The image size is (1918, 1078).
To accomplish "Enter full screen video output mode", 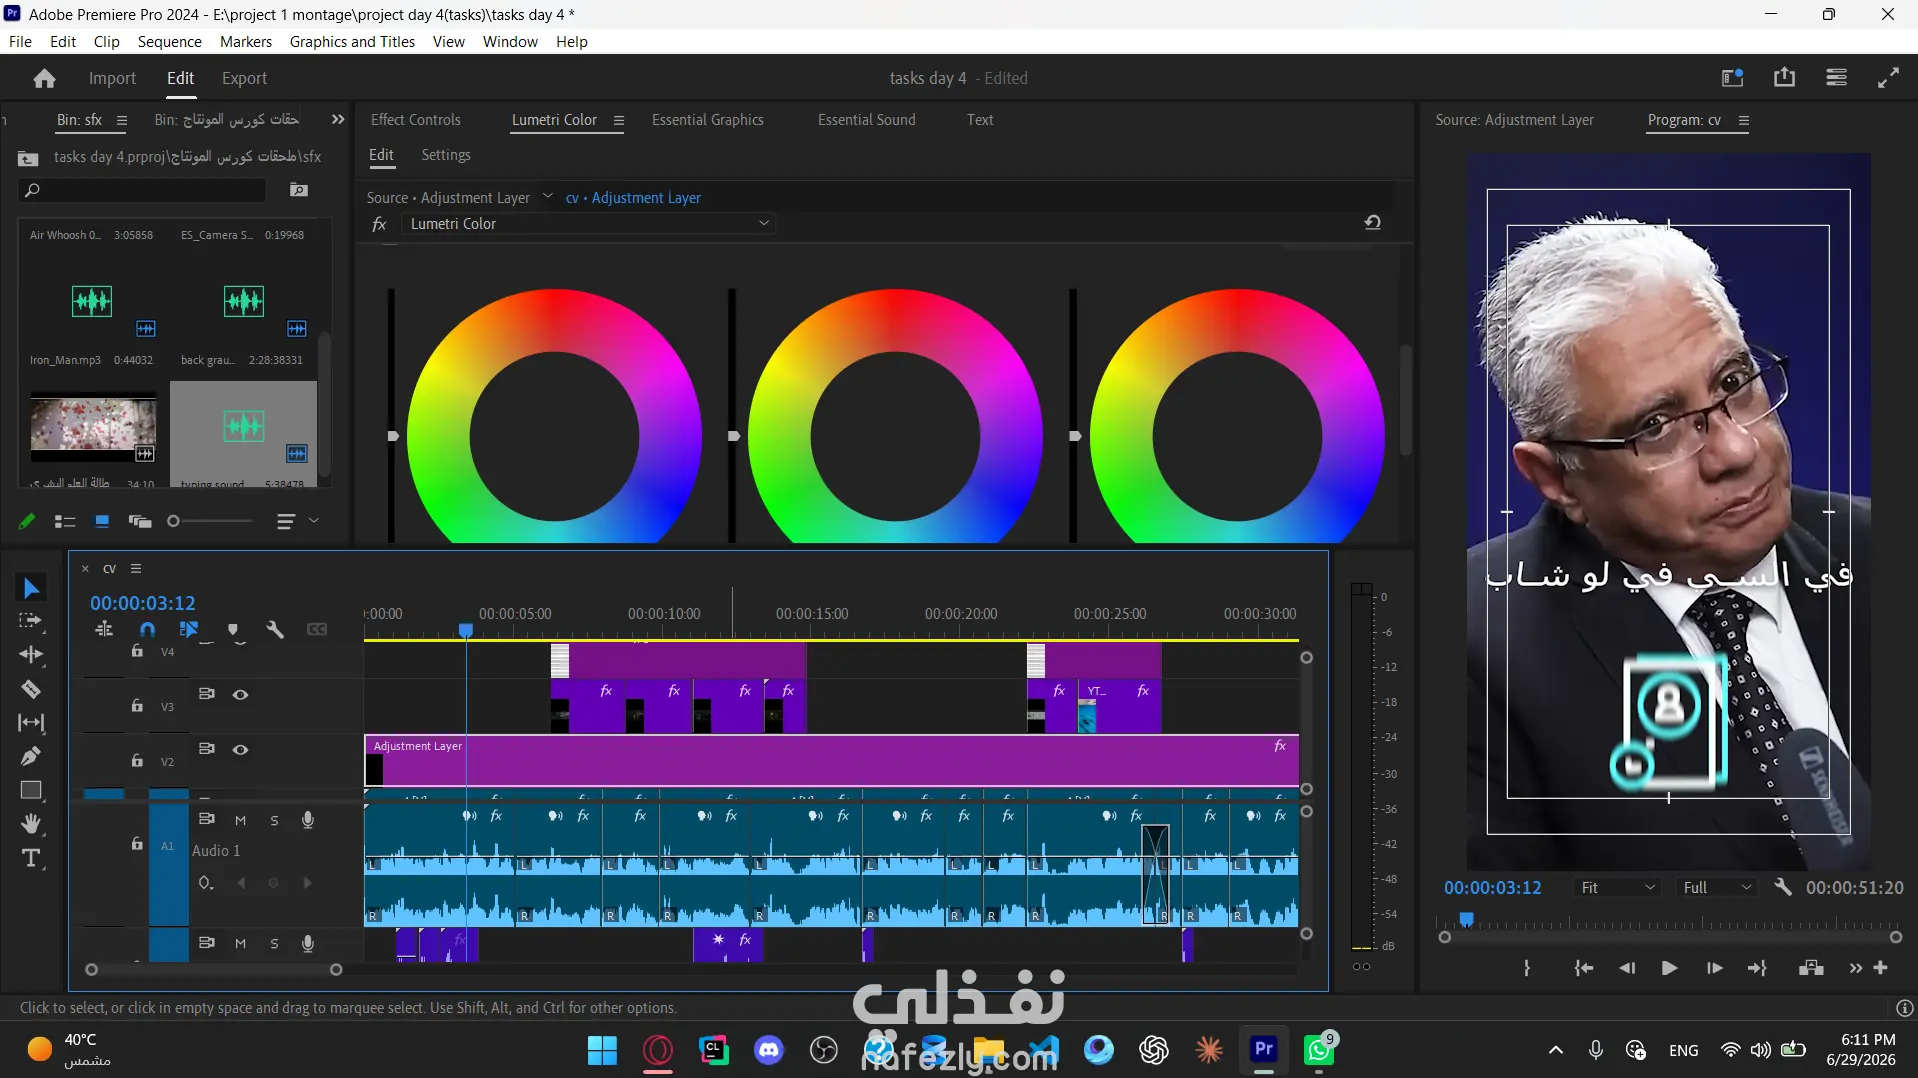I will pos(1888,78).
